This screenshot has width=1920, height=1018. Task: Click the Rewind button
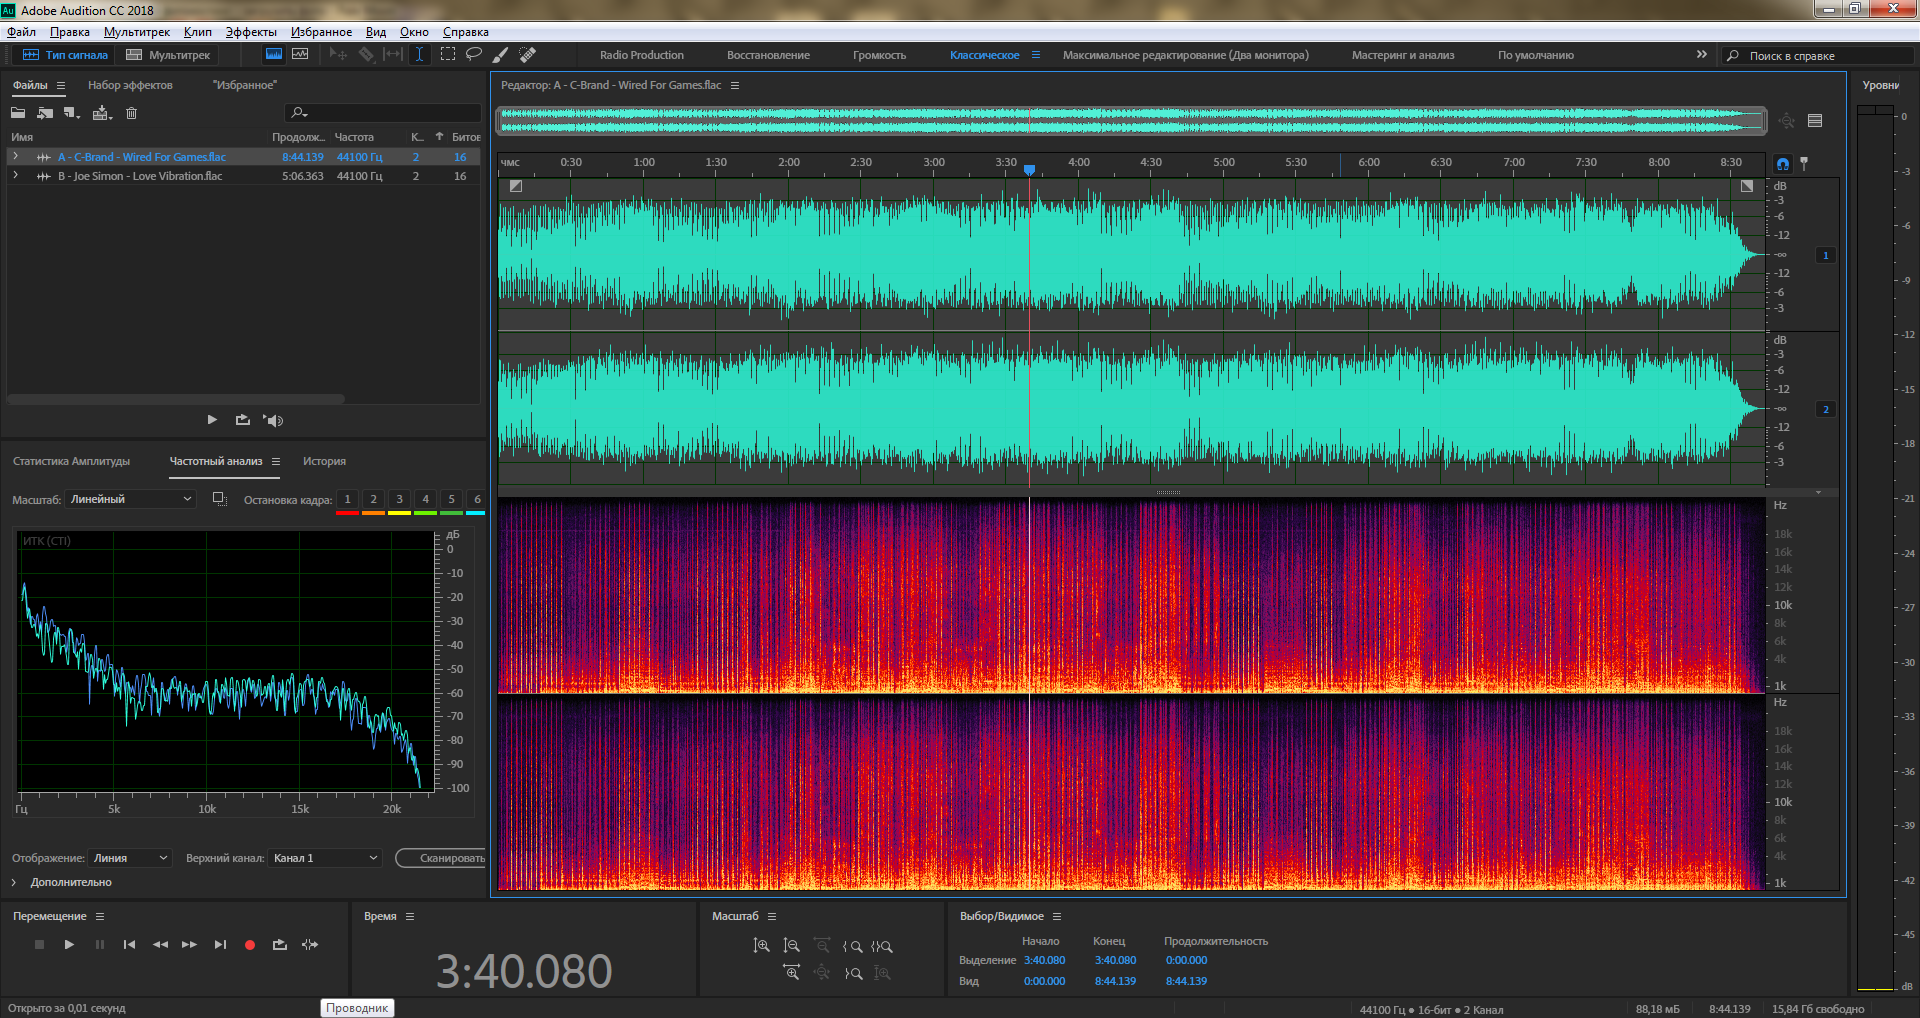pos(160,944)
